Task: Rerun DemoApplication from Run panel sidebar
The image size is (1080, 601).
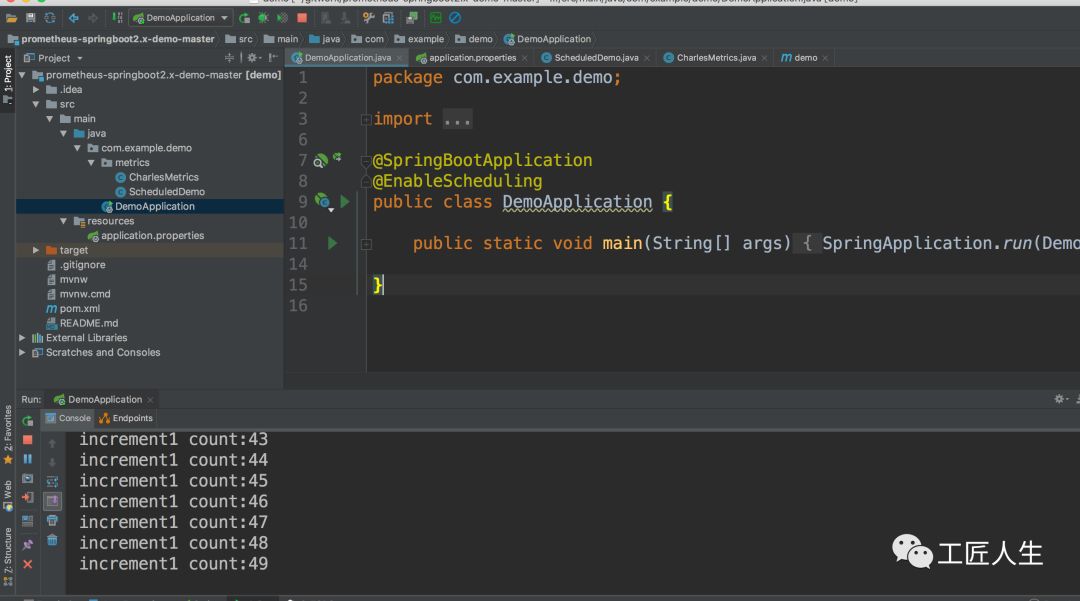Action: 28,421
